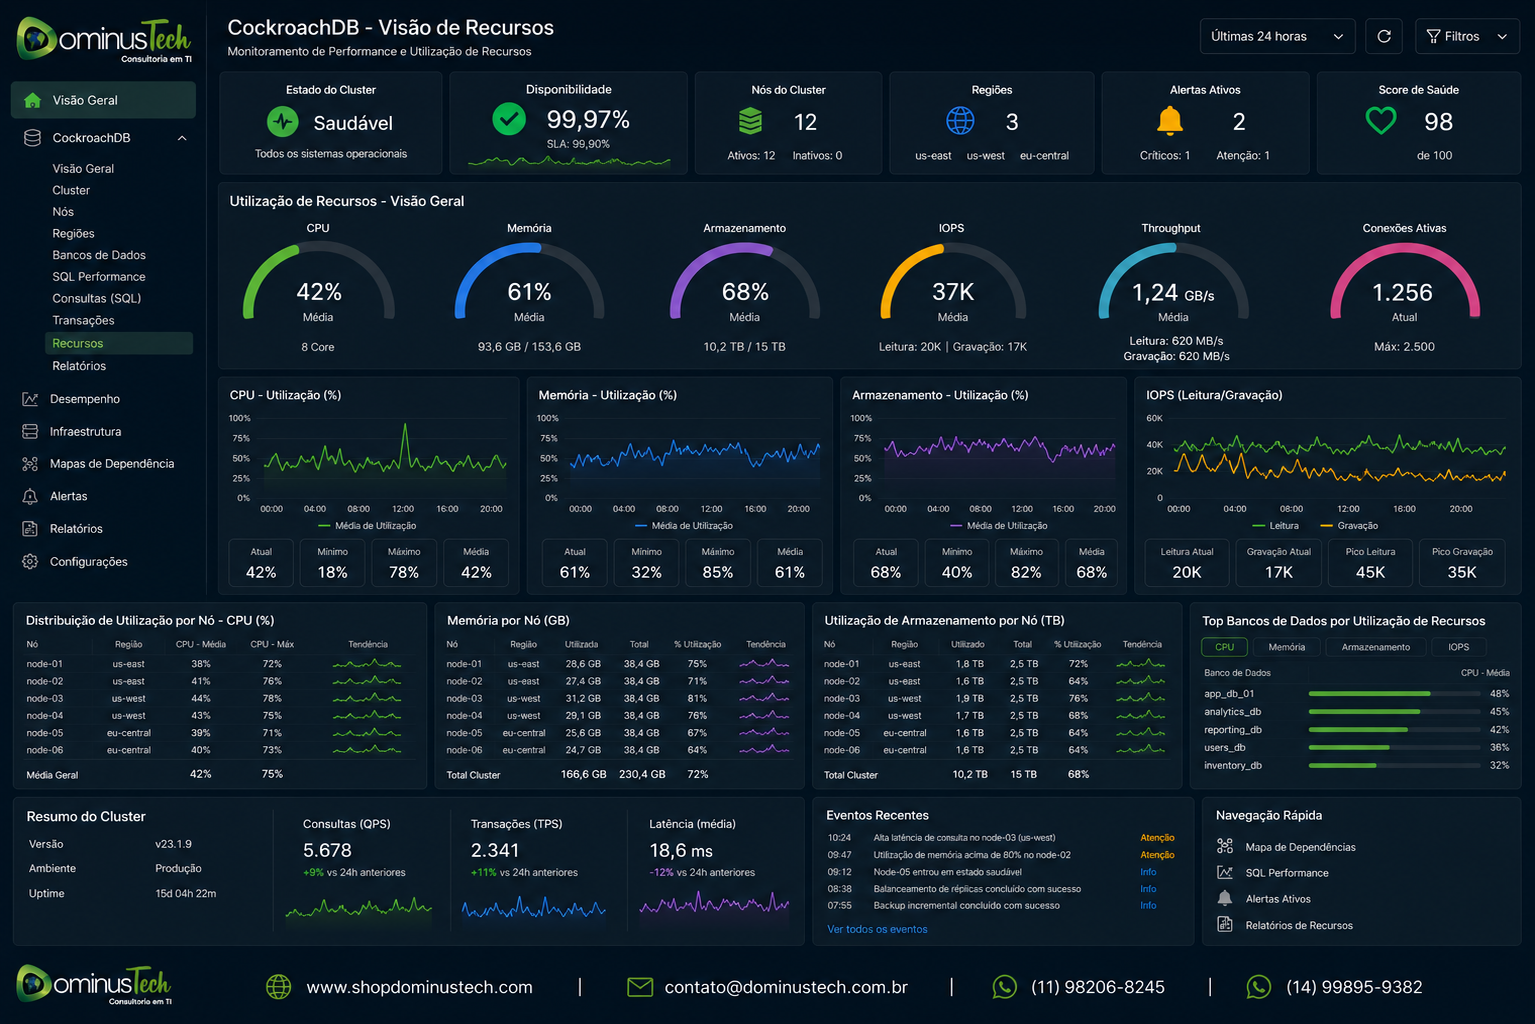
Task: Click the 10:24 Alta latência event row
Action: coord(1001,838)
